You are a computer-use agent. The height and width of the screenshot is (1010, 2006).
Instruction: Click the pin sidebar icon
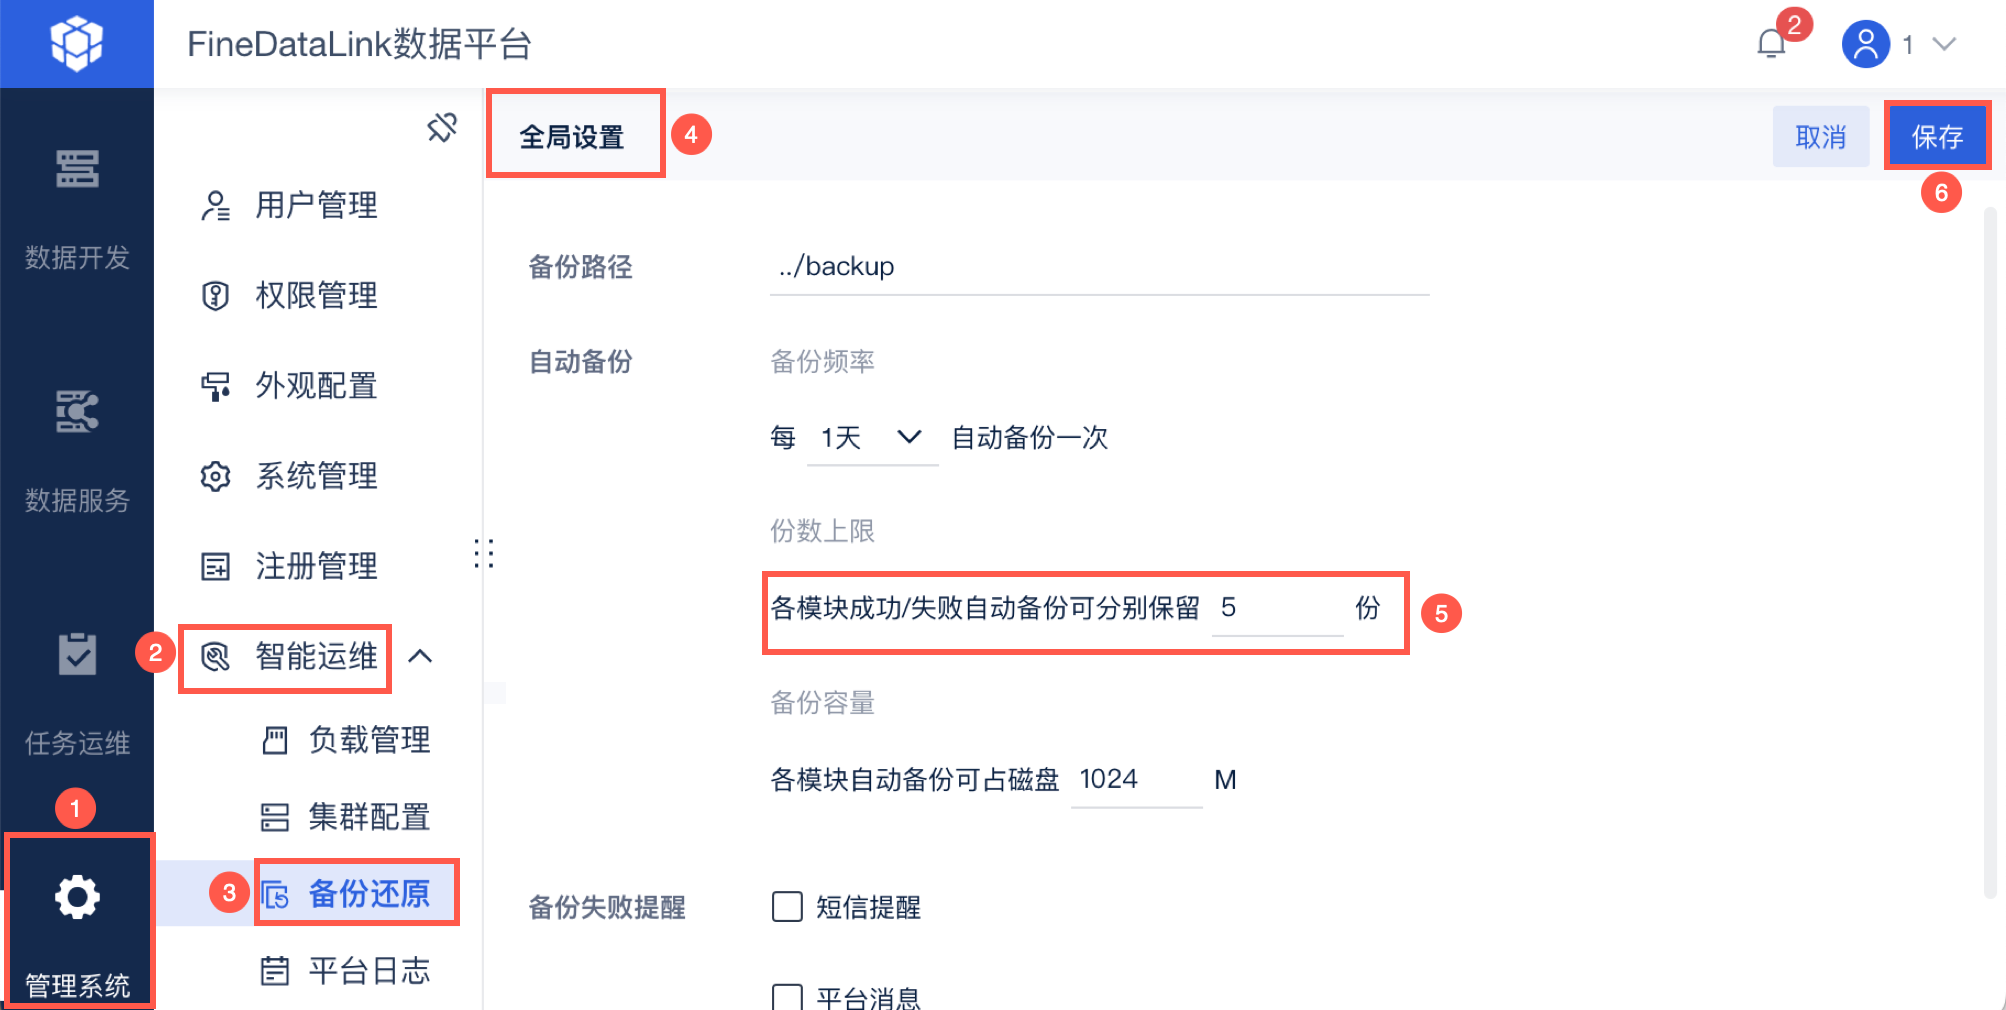pos(442,128)
